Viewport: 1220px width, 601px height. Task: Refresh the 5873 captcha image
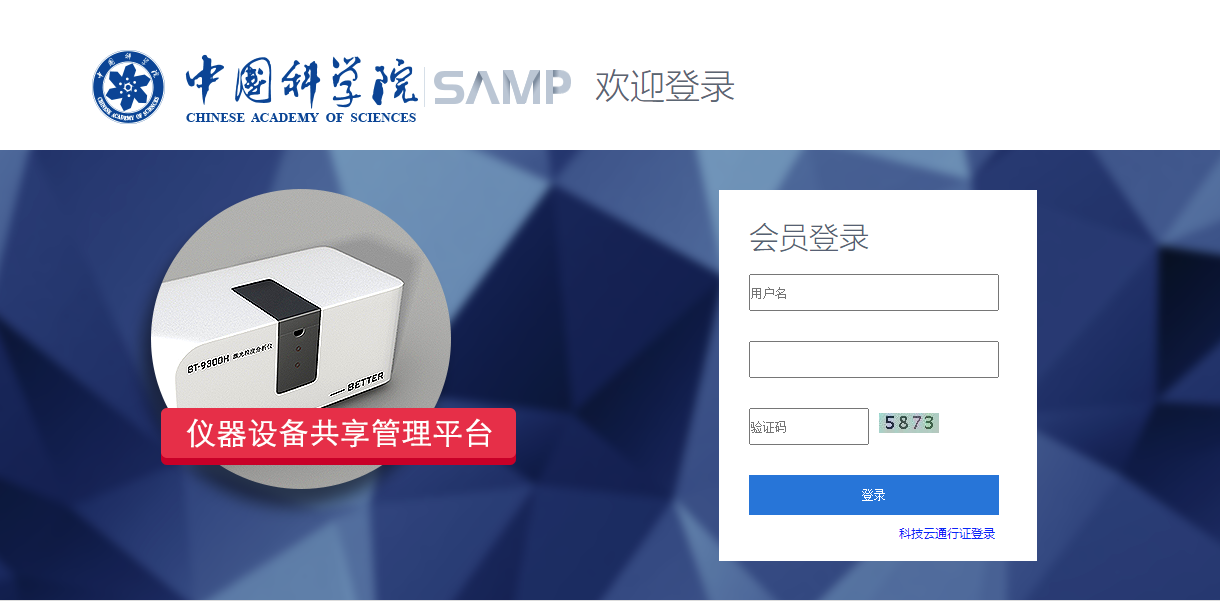pos(909,423)
